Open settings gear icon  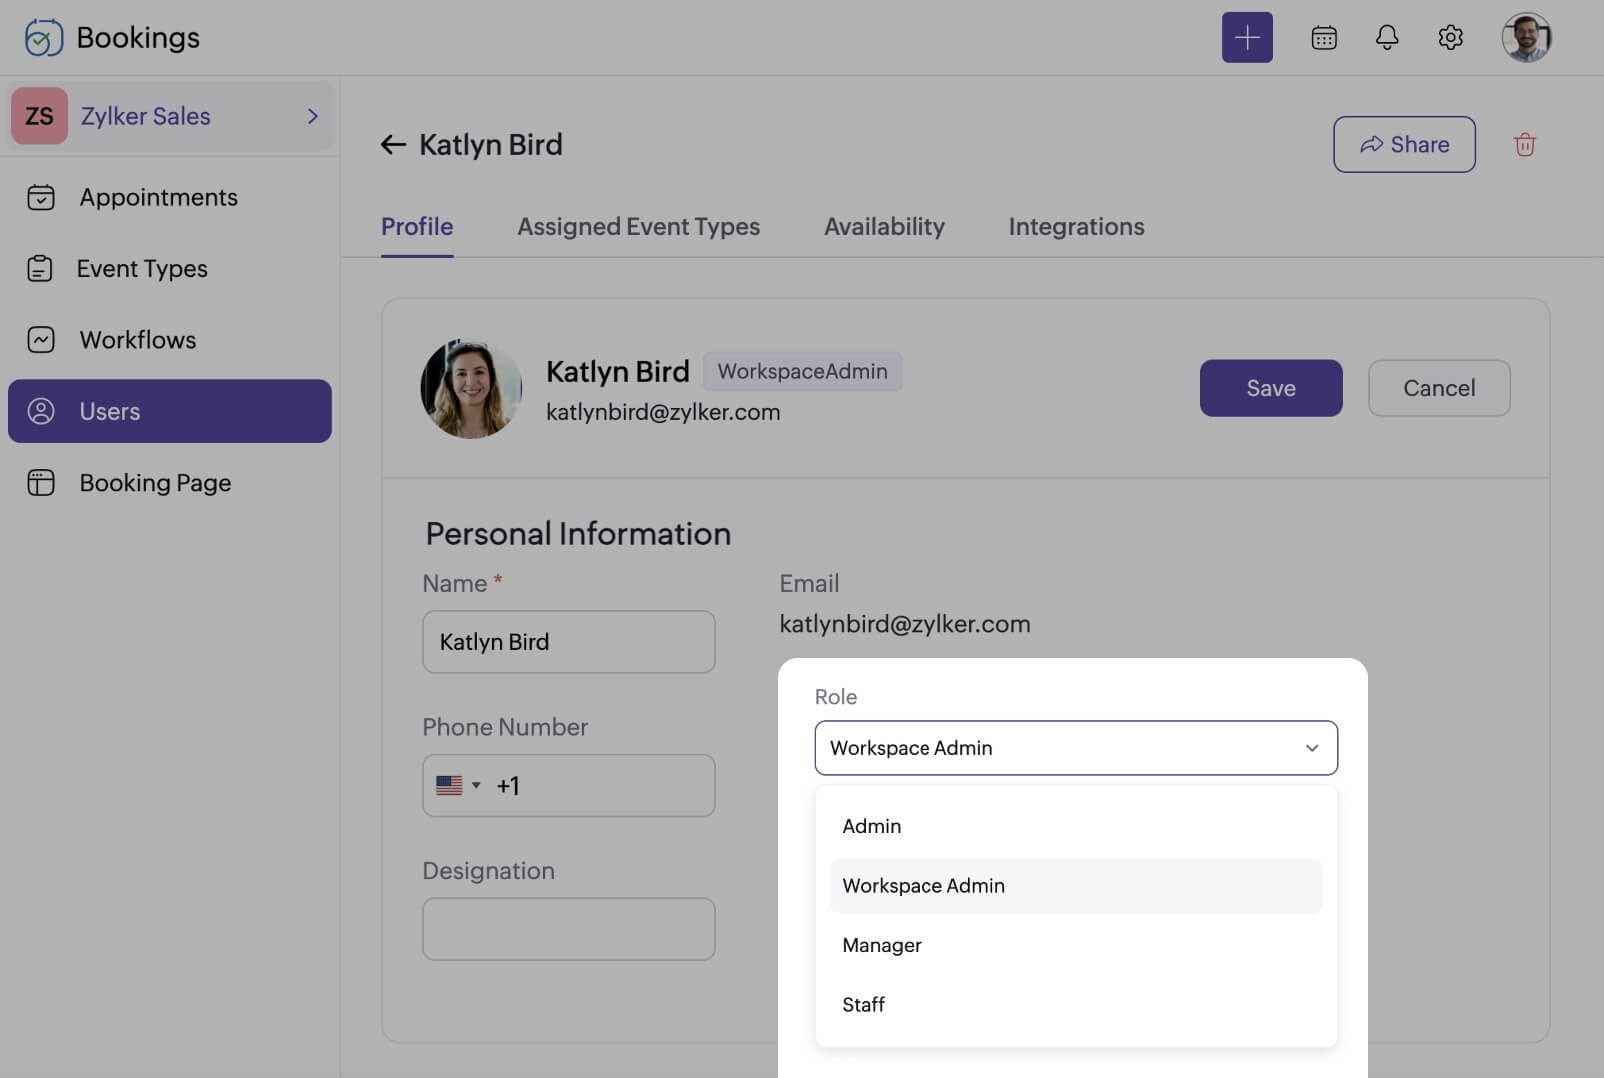(x=1449, y=38)
